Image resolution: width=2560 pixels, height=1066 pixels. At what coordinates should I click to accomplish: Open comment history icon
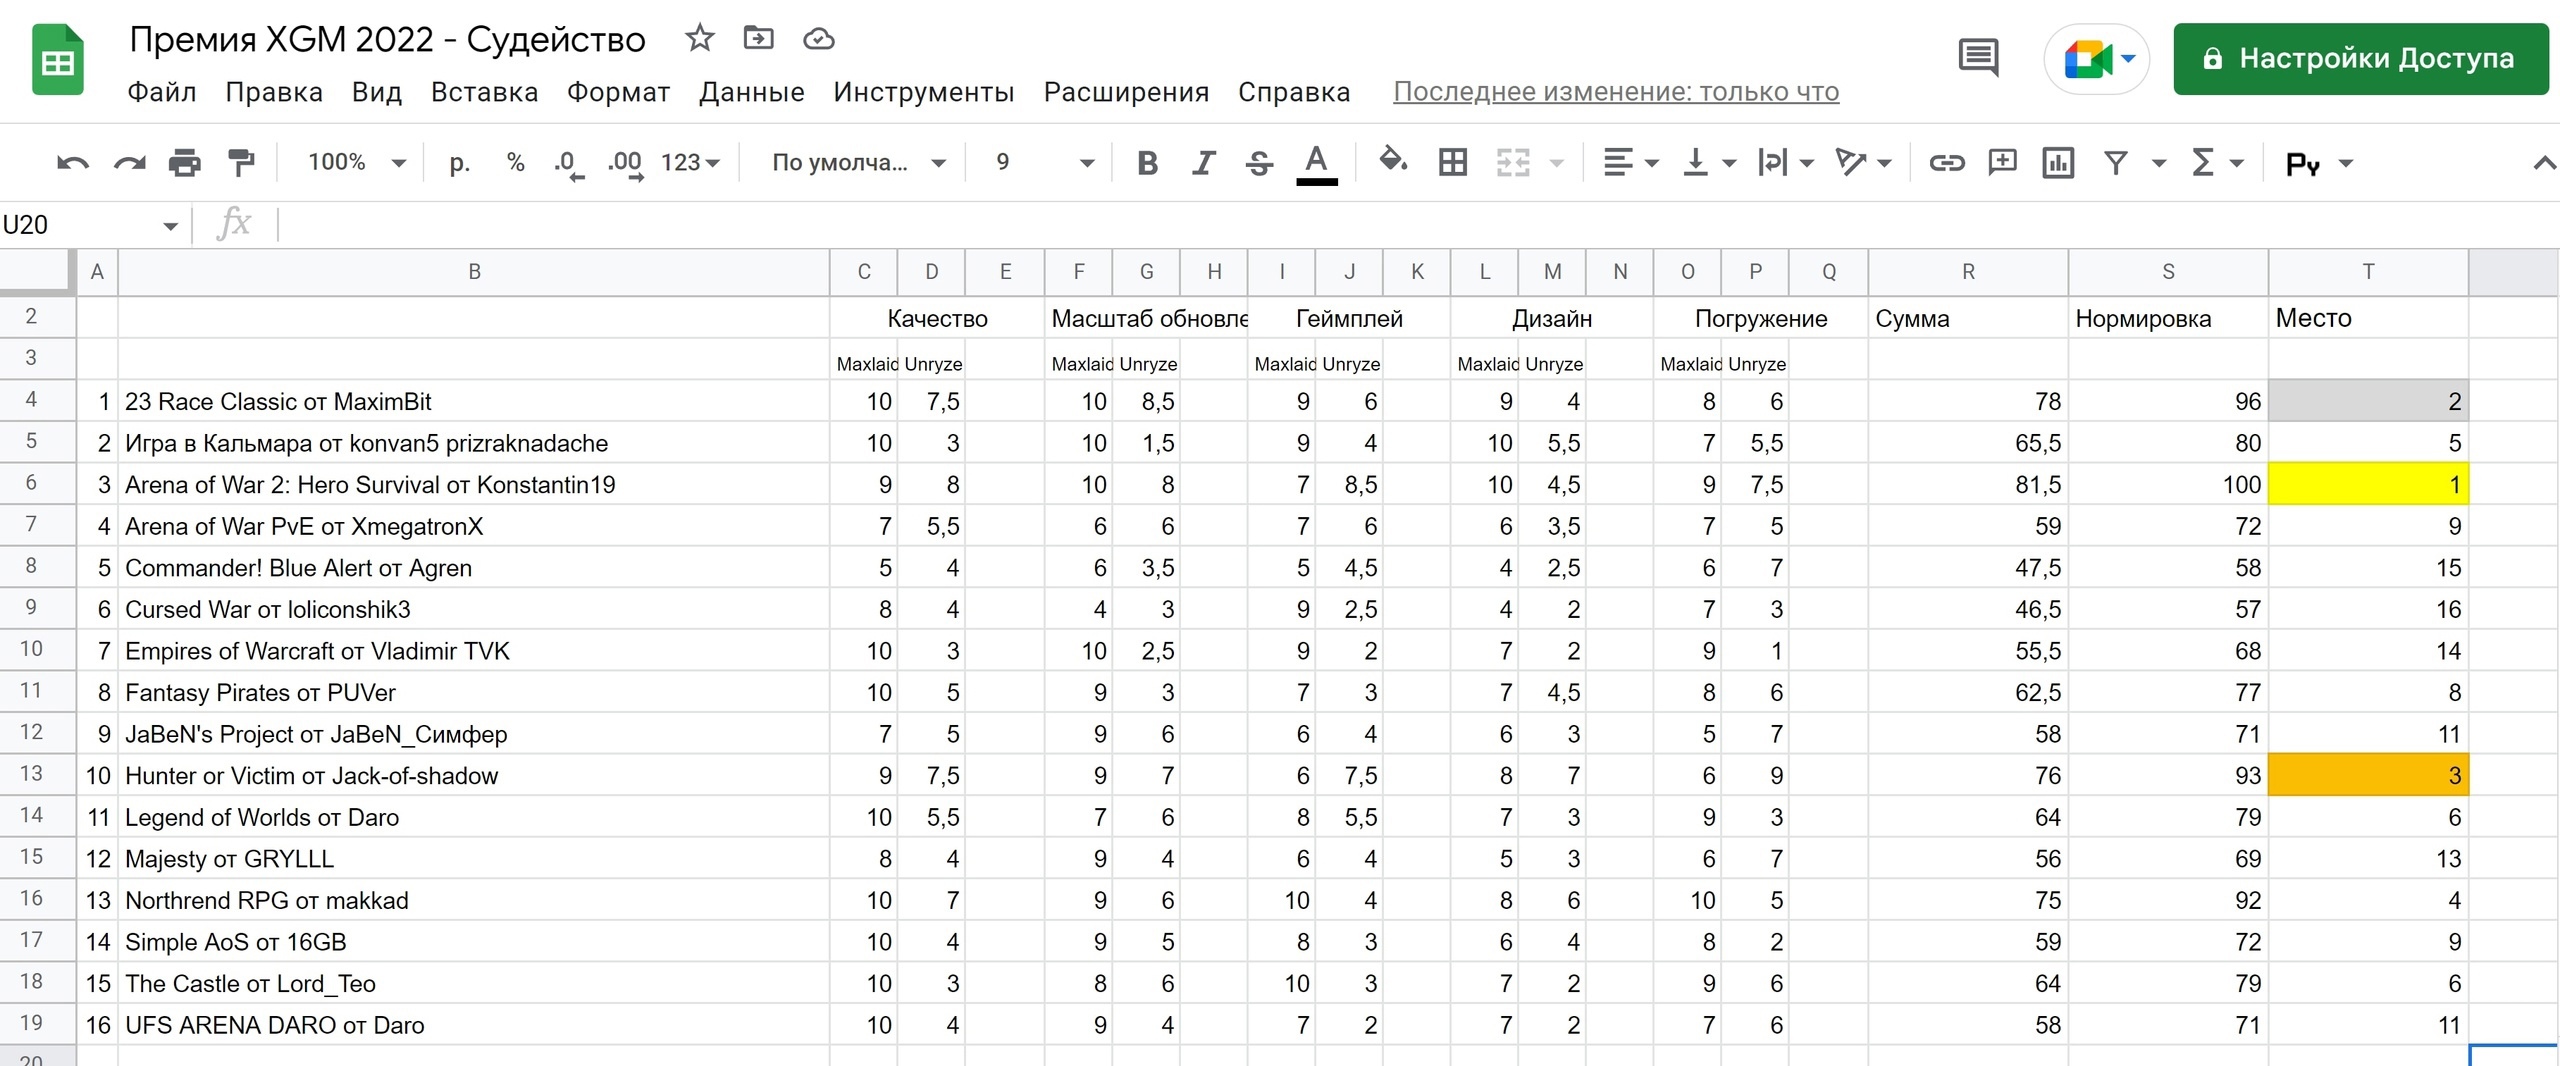1977,58
